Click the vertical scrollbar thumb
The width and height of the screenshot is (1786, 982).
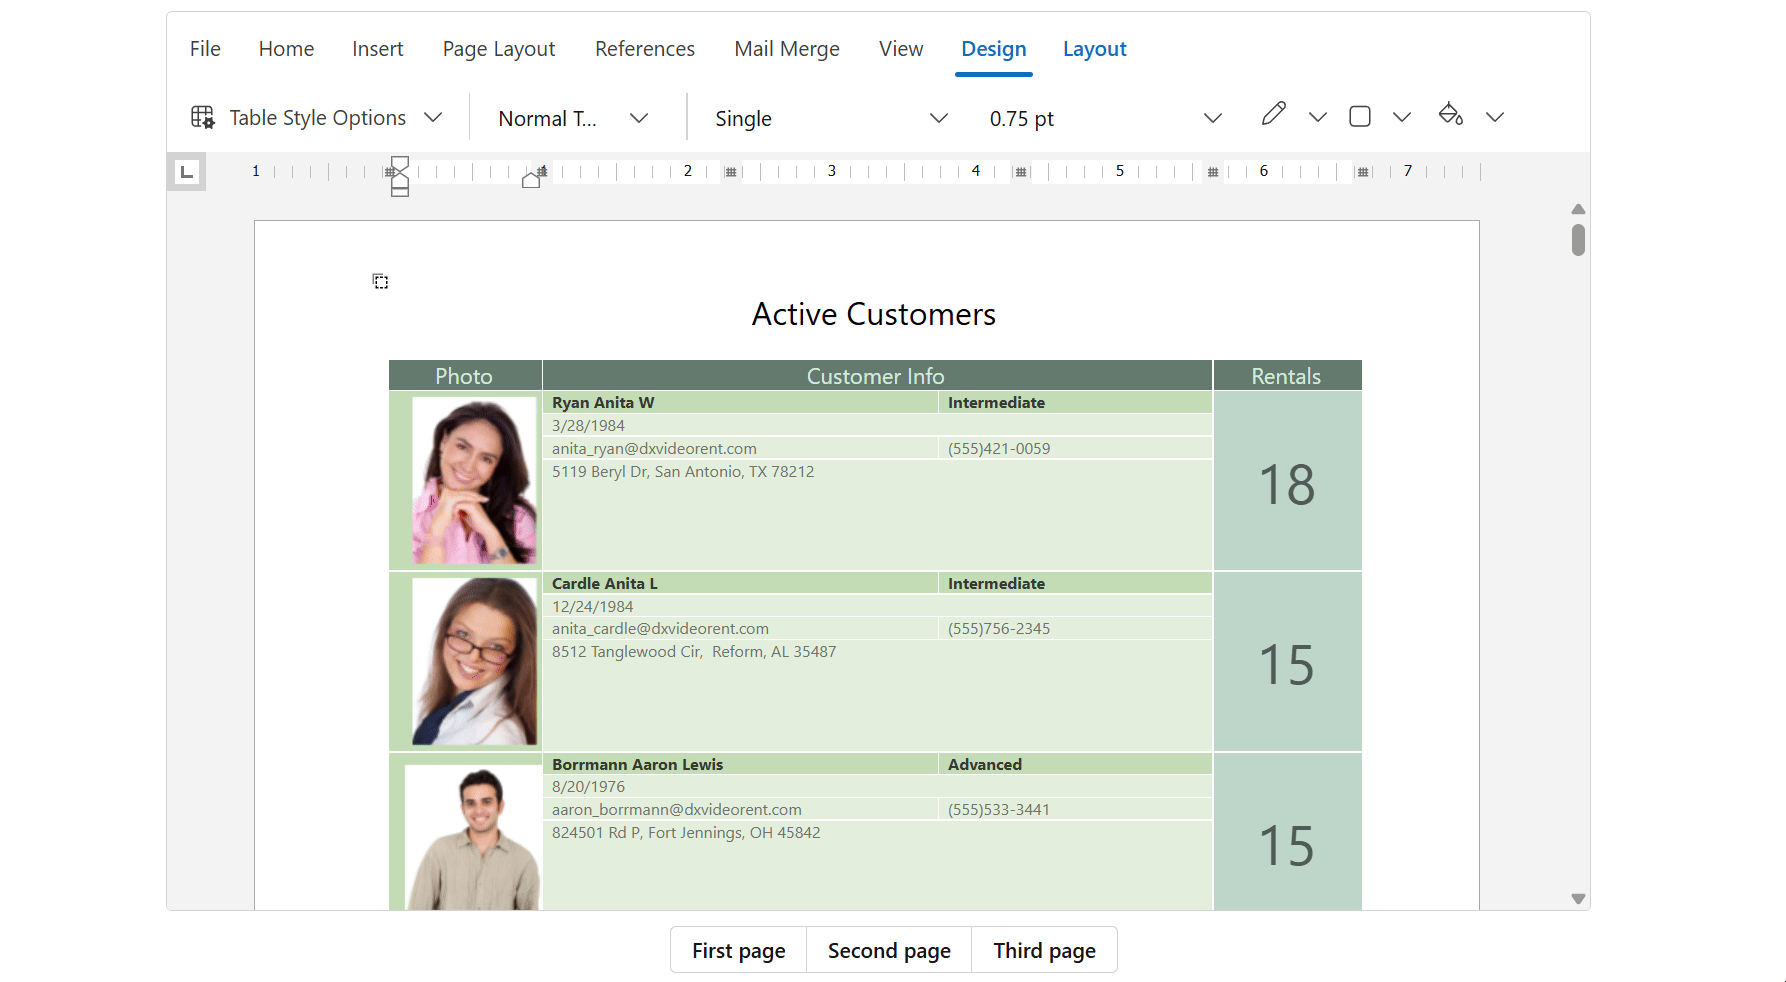click(1578, 240)
